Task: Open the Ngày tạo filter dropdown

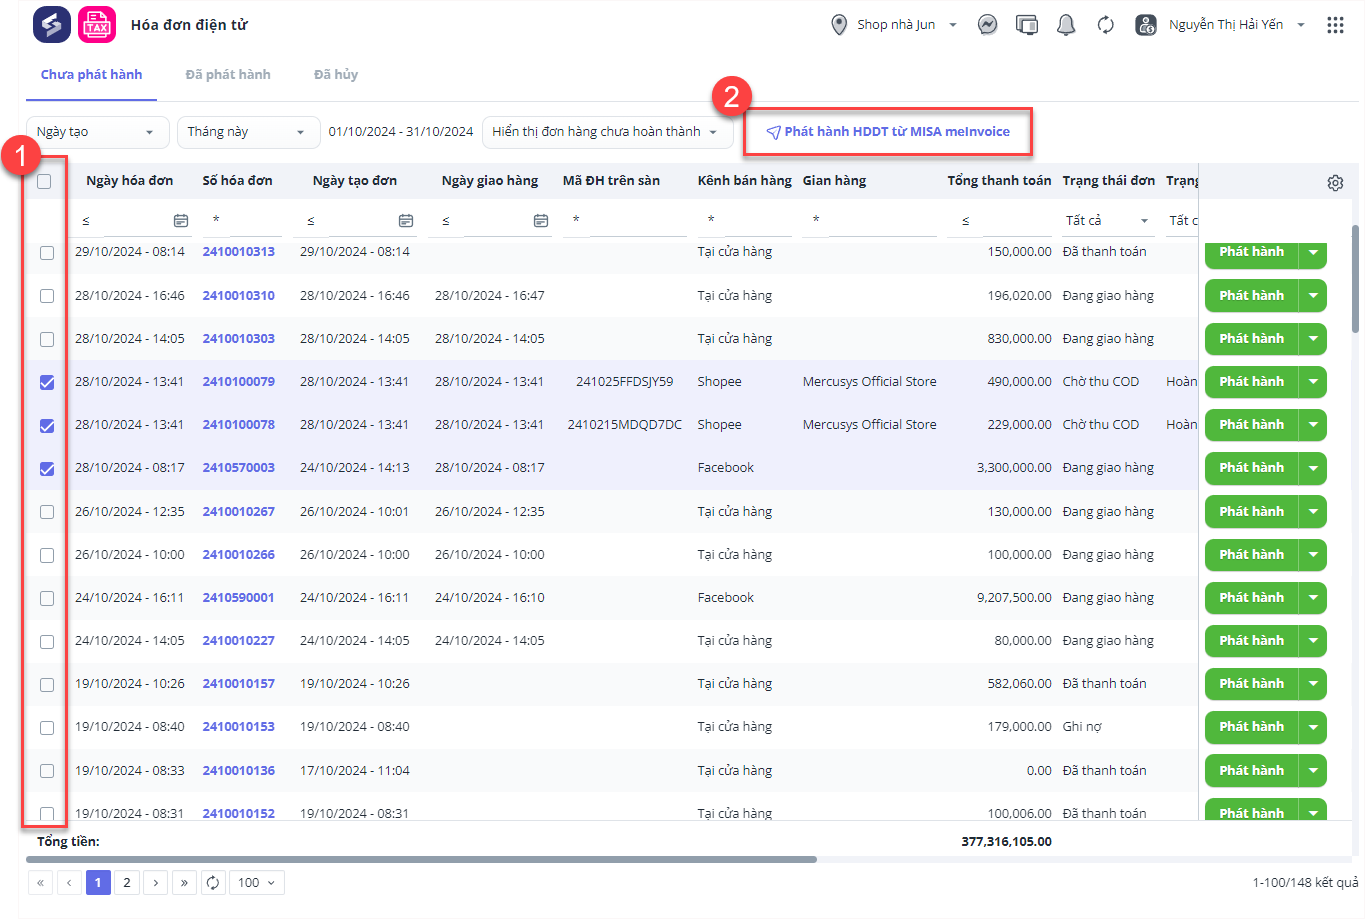Action: 95,132
